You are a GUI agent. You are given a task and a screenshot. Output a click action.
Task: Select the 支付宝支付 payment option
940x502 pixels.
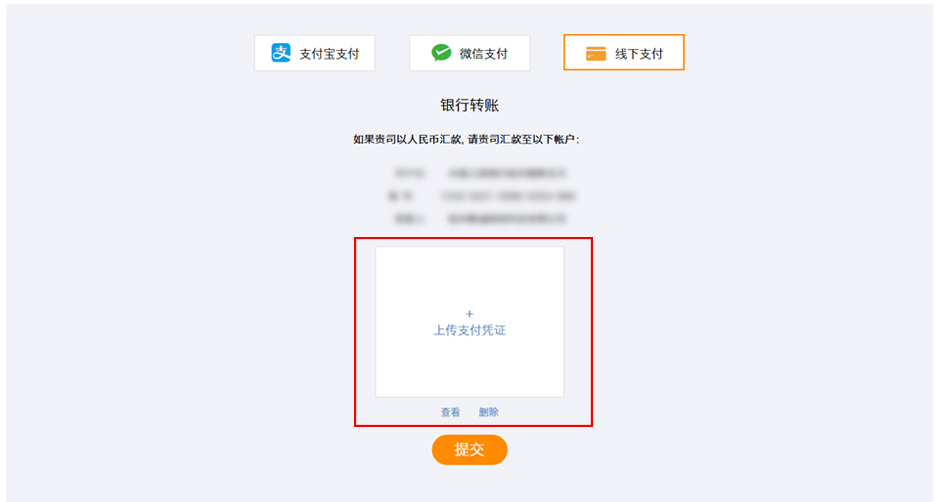[315, 53]
